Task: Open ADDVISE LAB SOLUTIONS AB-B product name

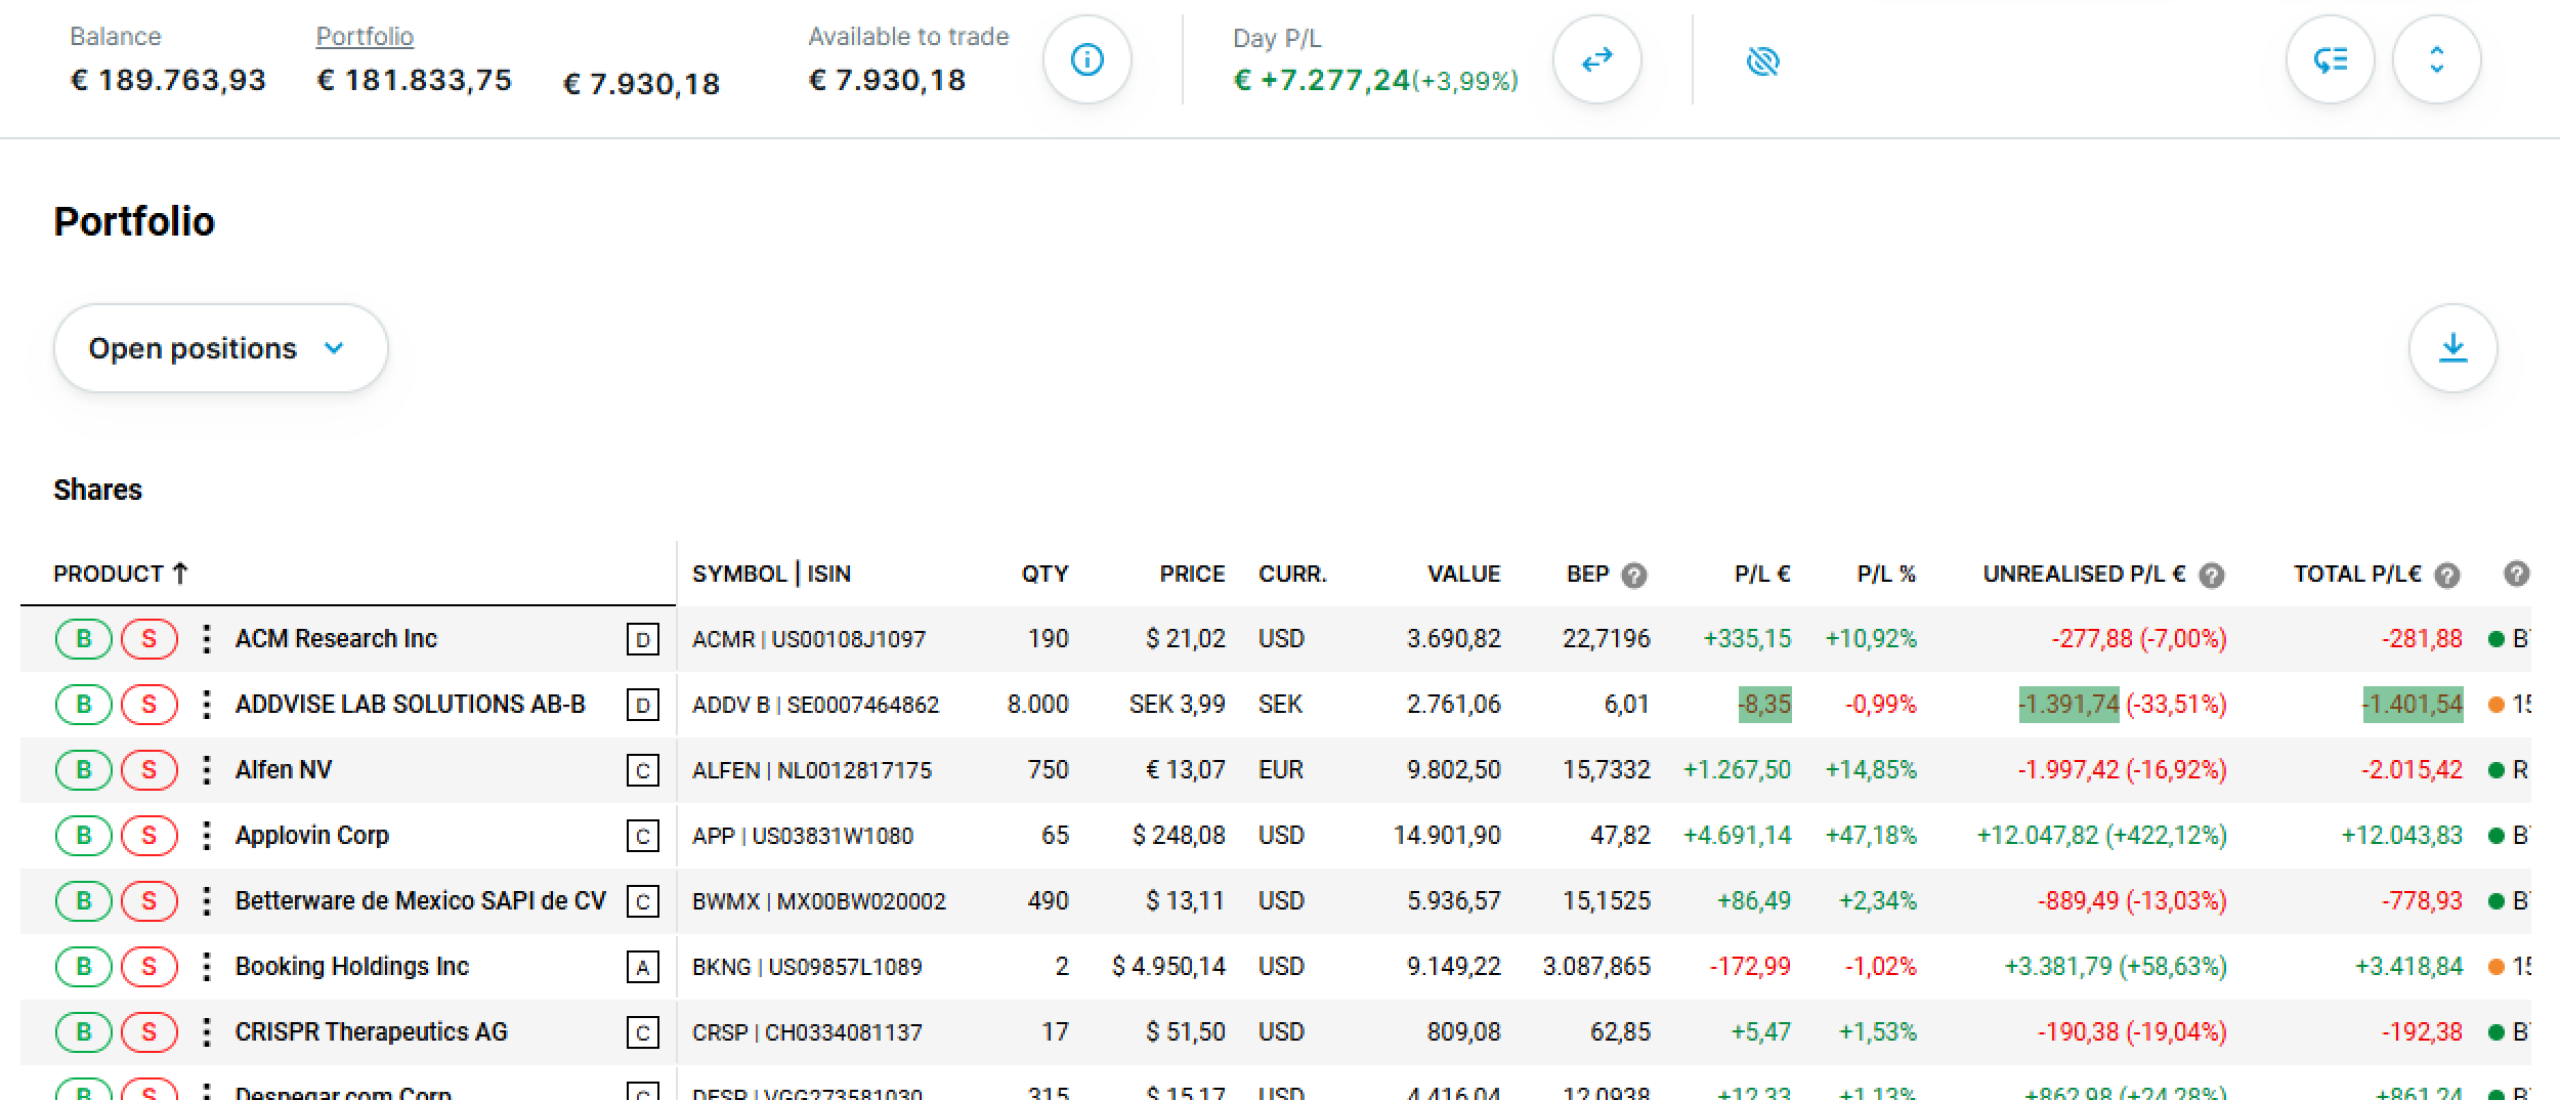Action: click(x=410, y=704)
